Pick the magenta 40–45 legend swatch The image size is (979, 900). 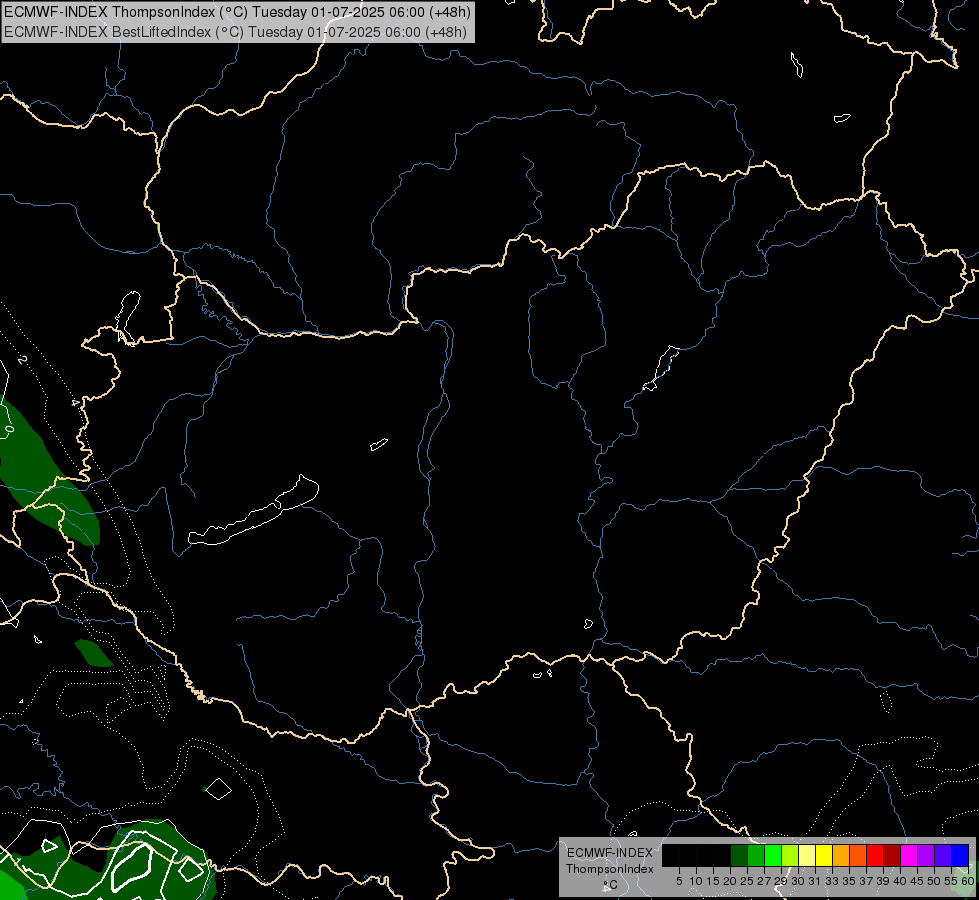[x=909, y=855]
